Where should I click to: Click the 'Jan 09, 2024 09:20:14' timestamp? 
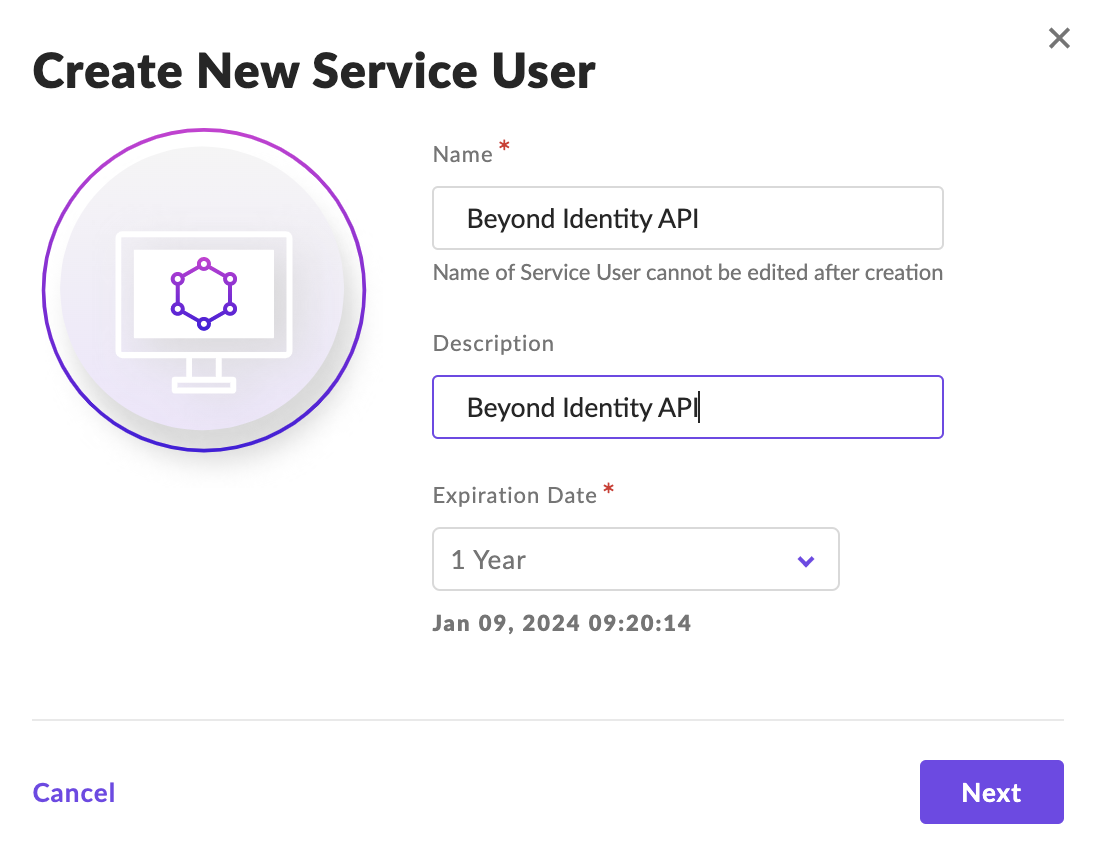pyautogui.click(x=562, y=623)
